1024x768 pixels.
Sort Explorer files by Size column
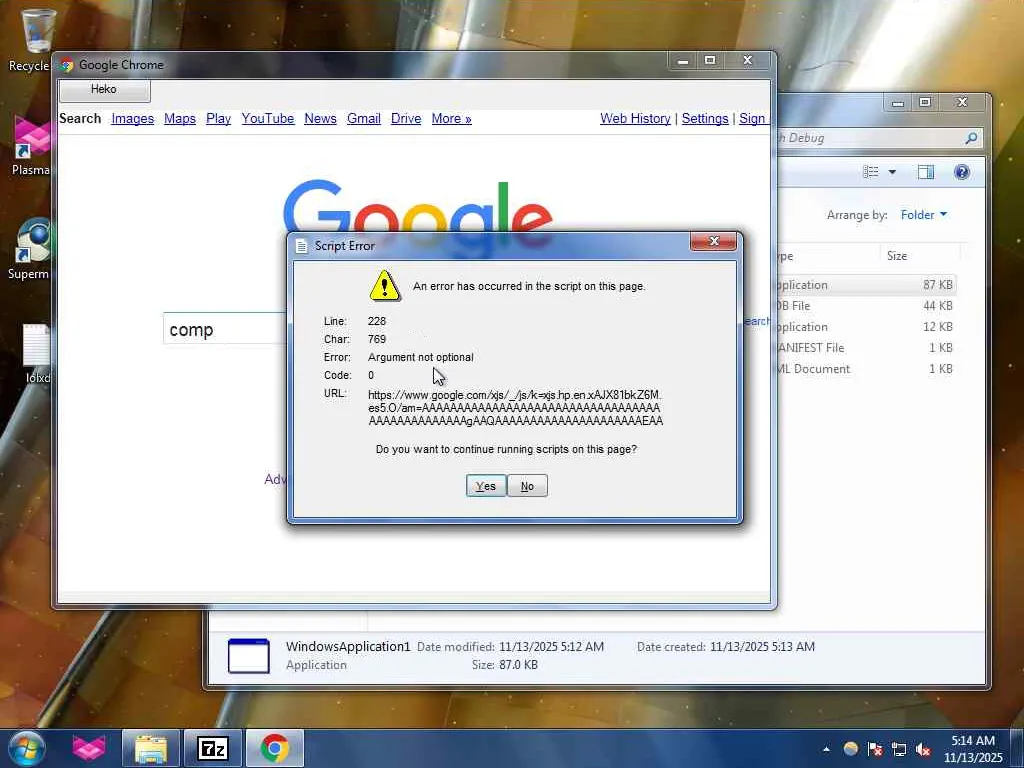coord(897,256)
